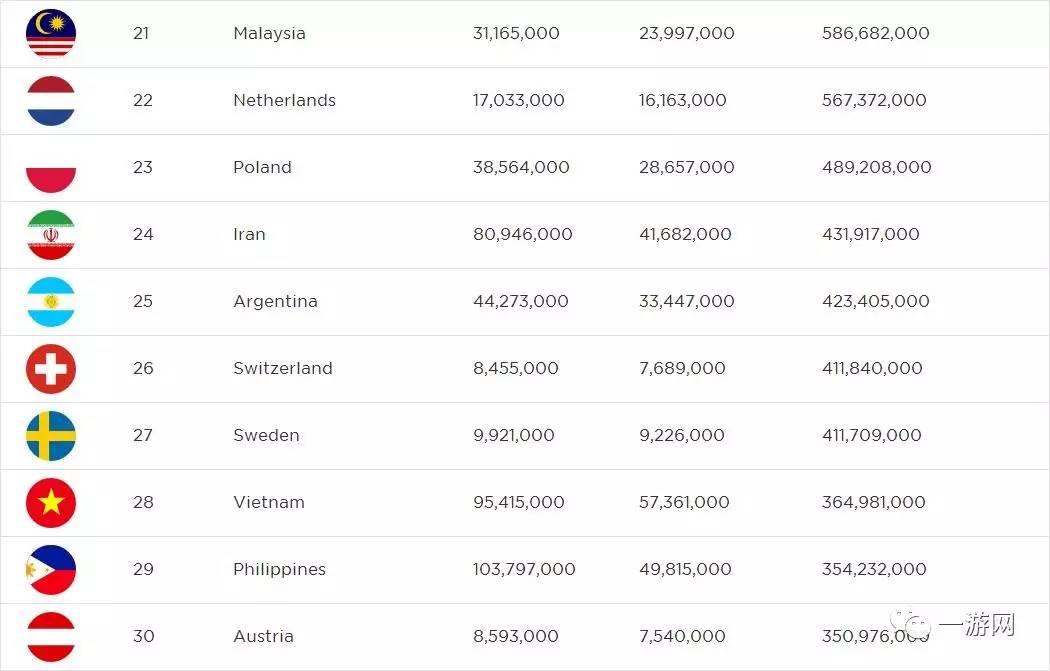The height and width of the screenshot is (671, 1050).
Task: Click the Iran flag icon
Action: [x=51, y=234]
